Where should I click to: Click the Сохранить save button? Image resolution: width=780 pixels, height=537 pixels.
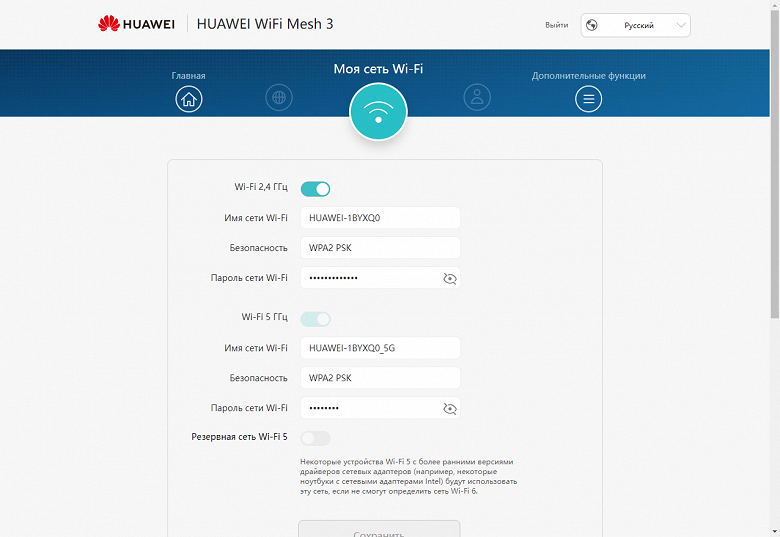click(379, 531)
